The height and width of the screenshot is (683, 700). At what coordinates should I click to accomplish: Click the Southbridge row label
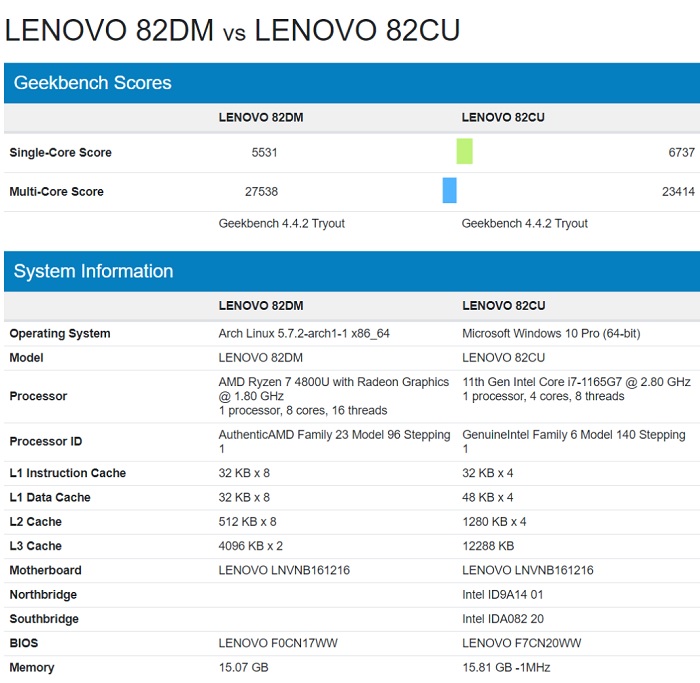[44, 619]
